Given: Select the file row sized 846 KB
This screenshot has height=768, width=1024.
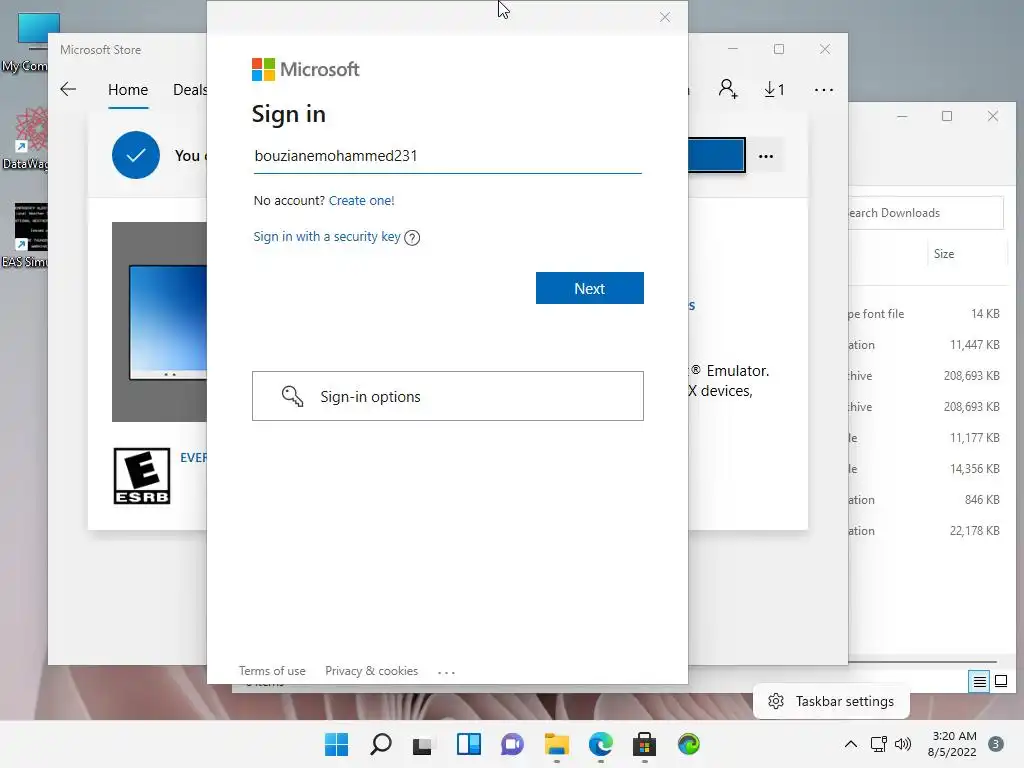Looking at the screenshot, I should pos(927,500).
